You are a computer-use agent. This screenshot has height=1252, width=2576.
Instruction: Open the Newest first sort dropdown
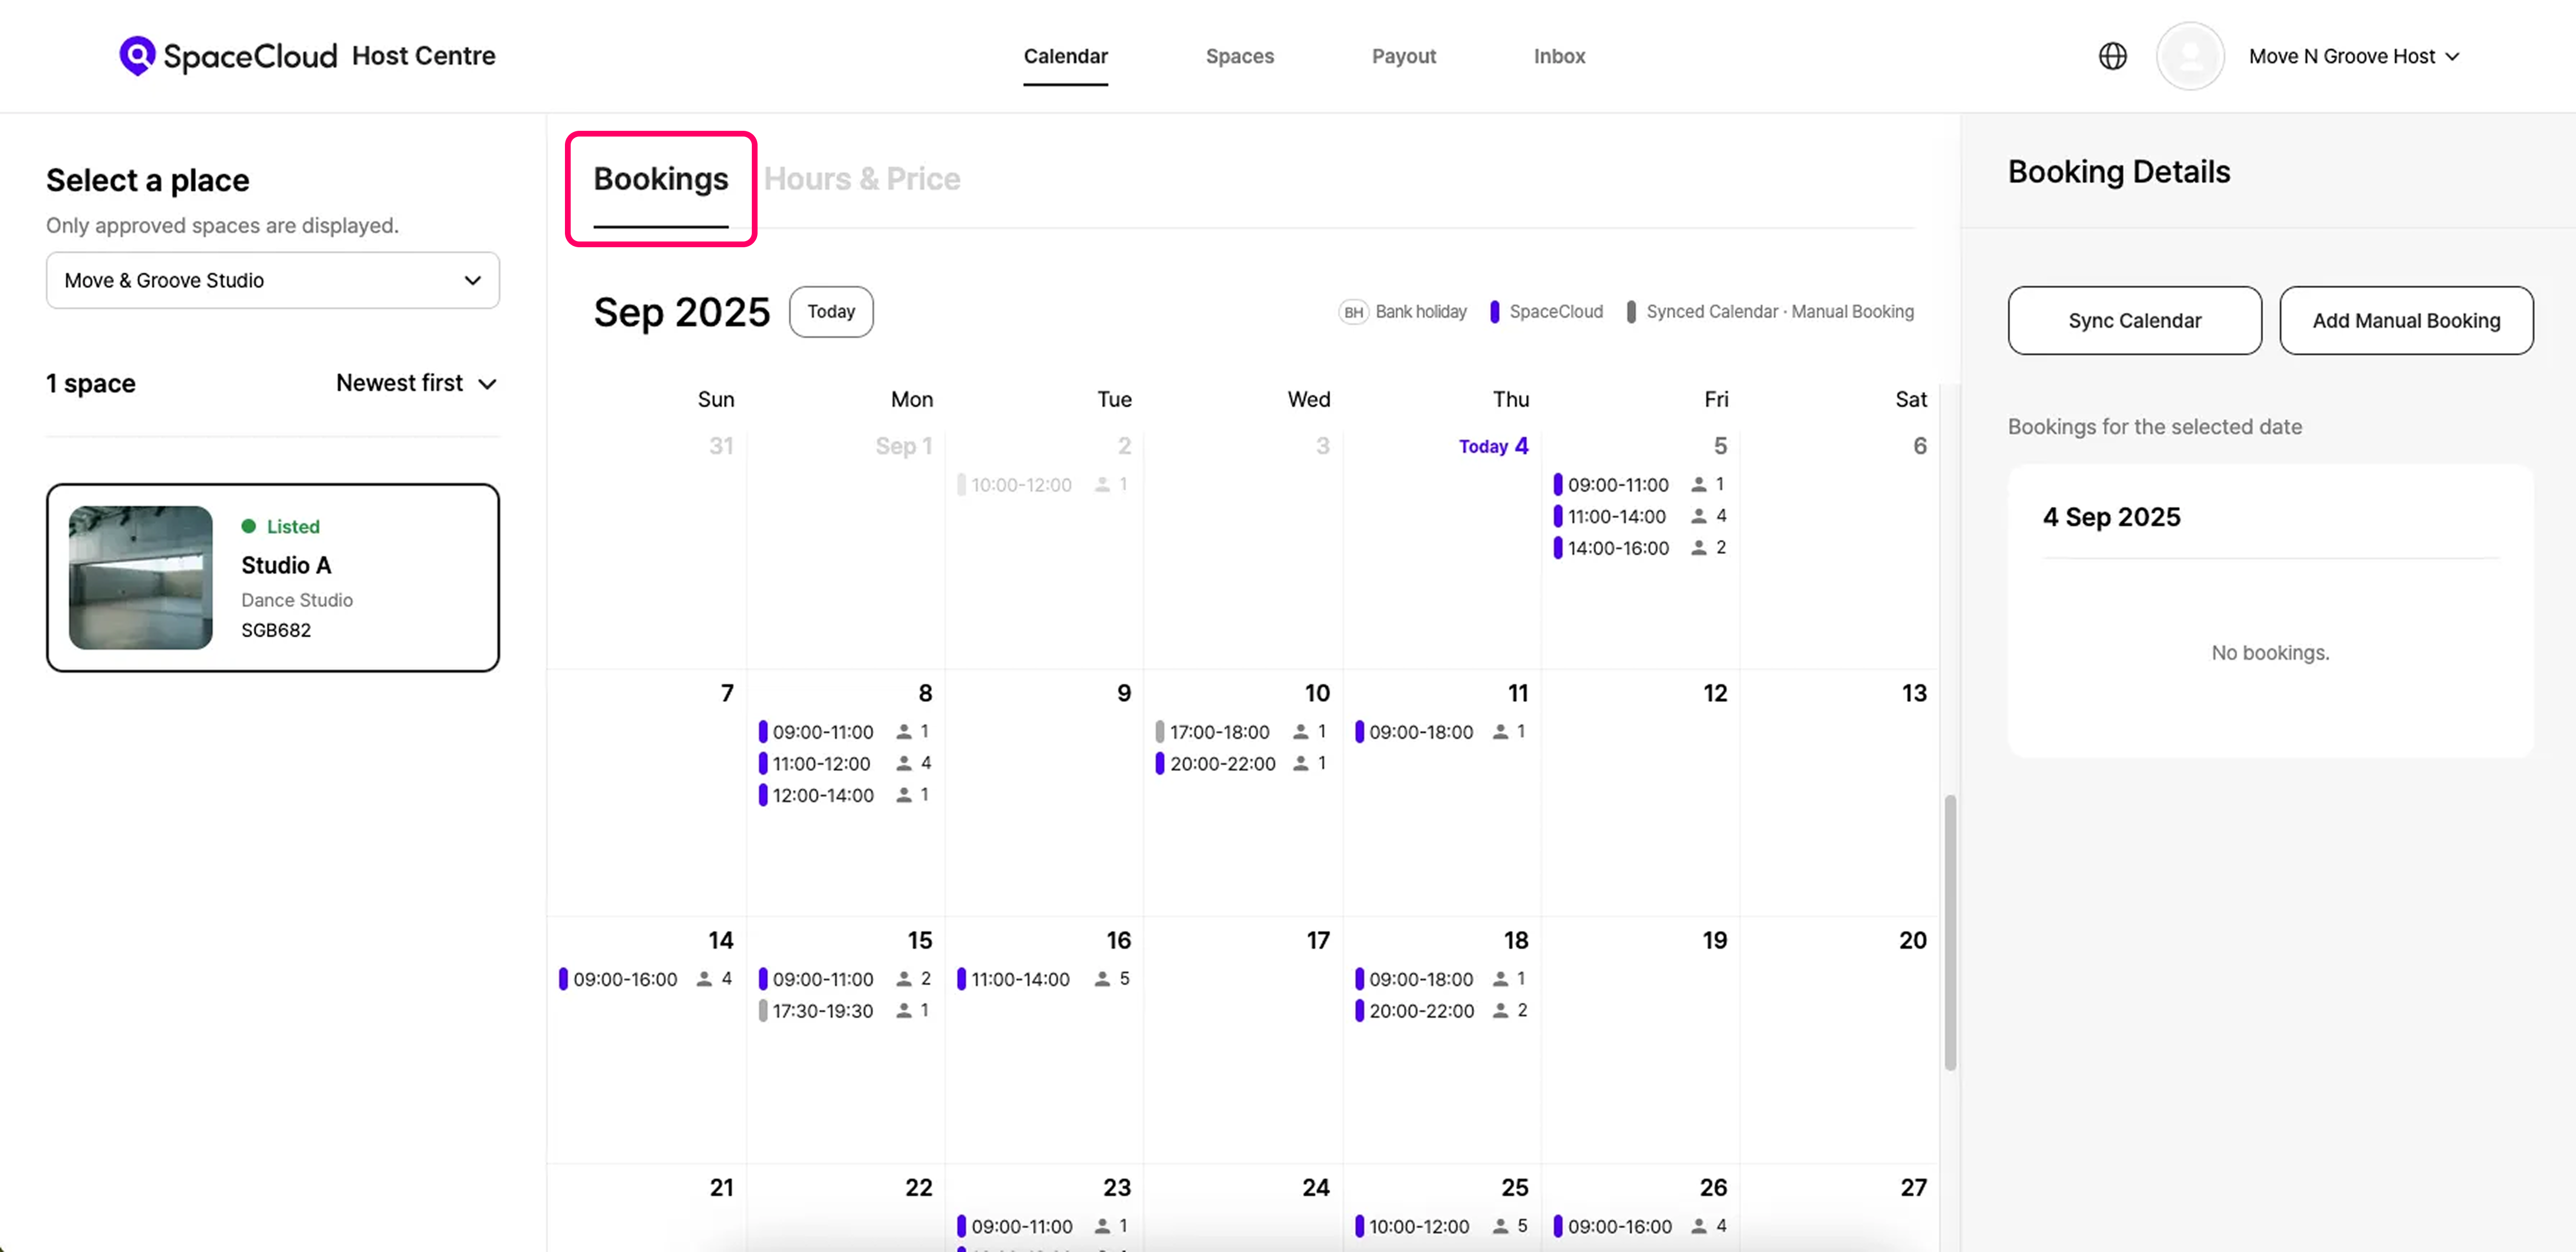pos(416,383)
